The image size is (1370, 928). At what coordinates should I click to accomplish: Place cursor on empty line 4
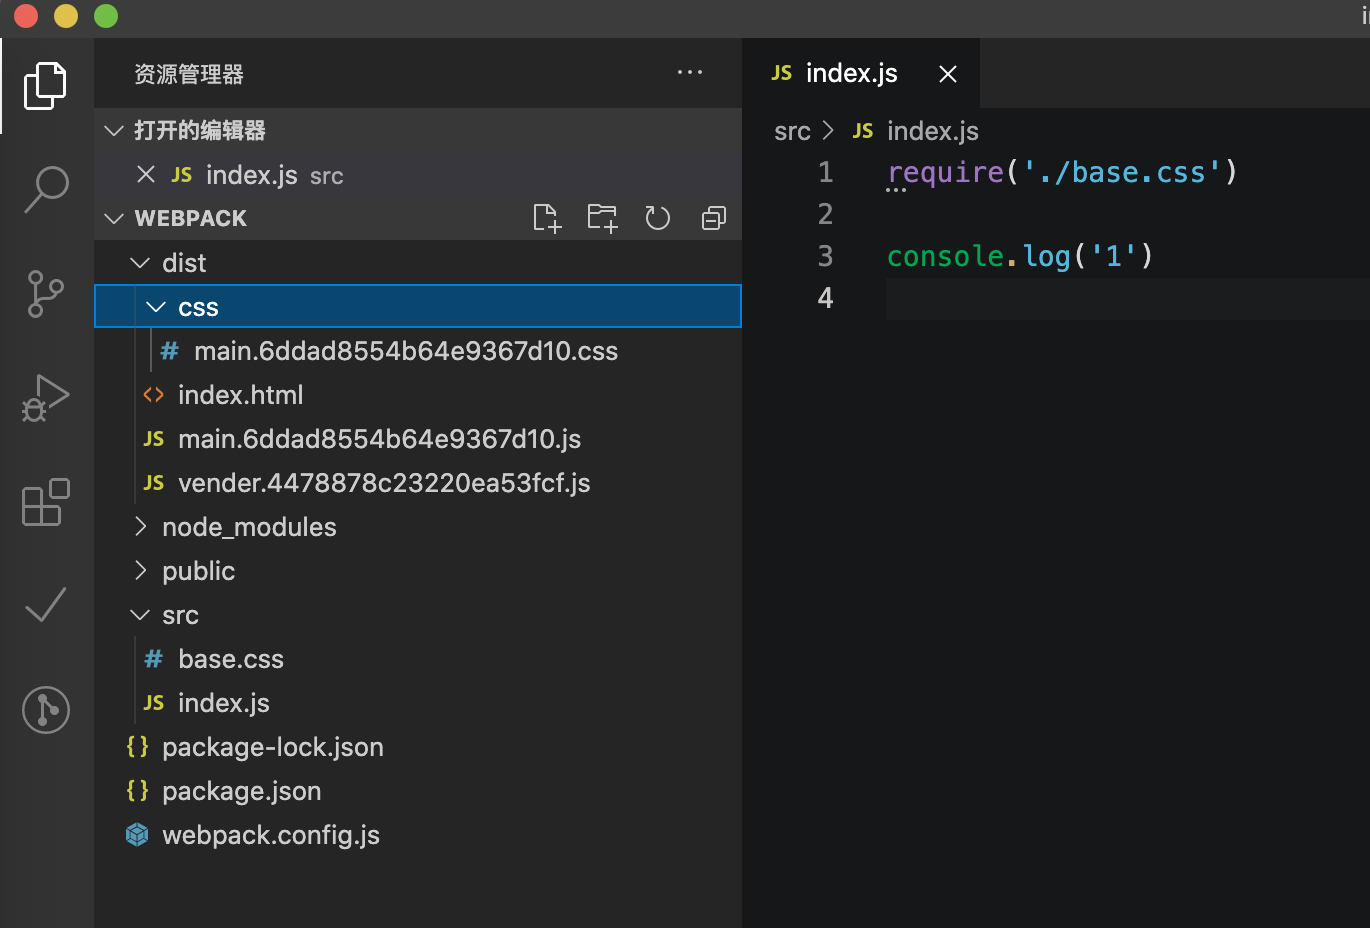point(1127,298)
